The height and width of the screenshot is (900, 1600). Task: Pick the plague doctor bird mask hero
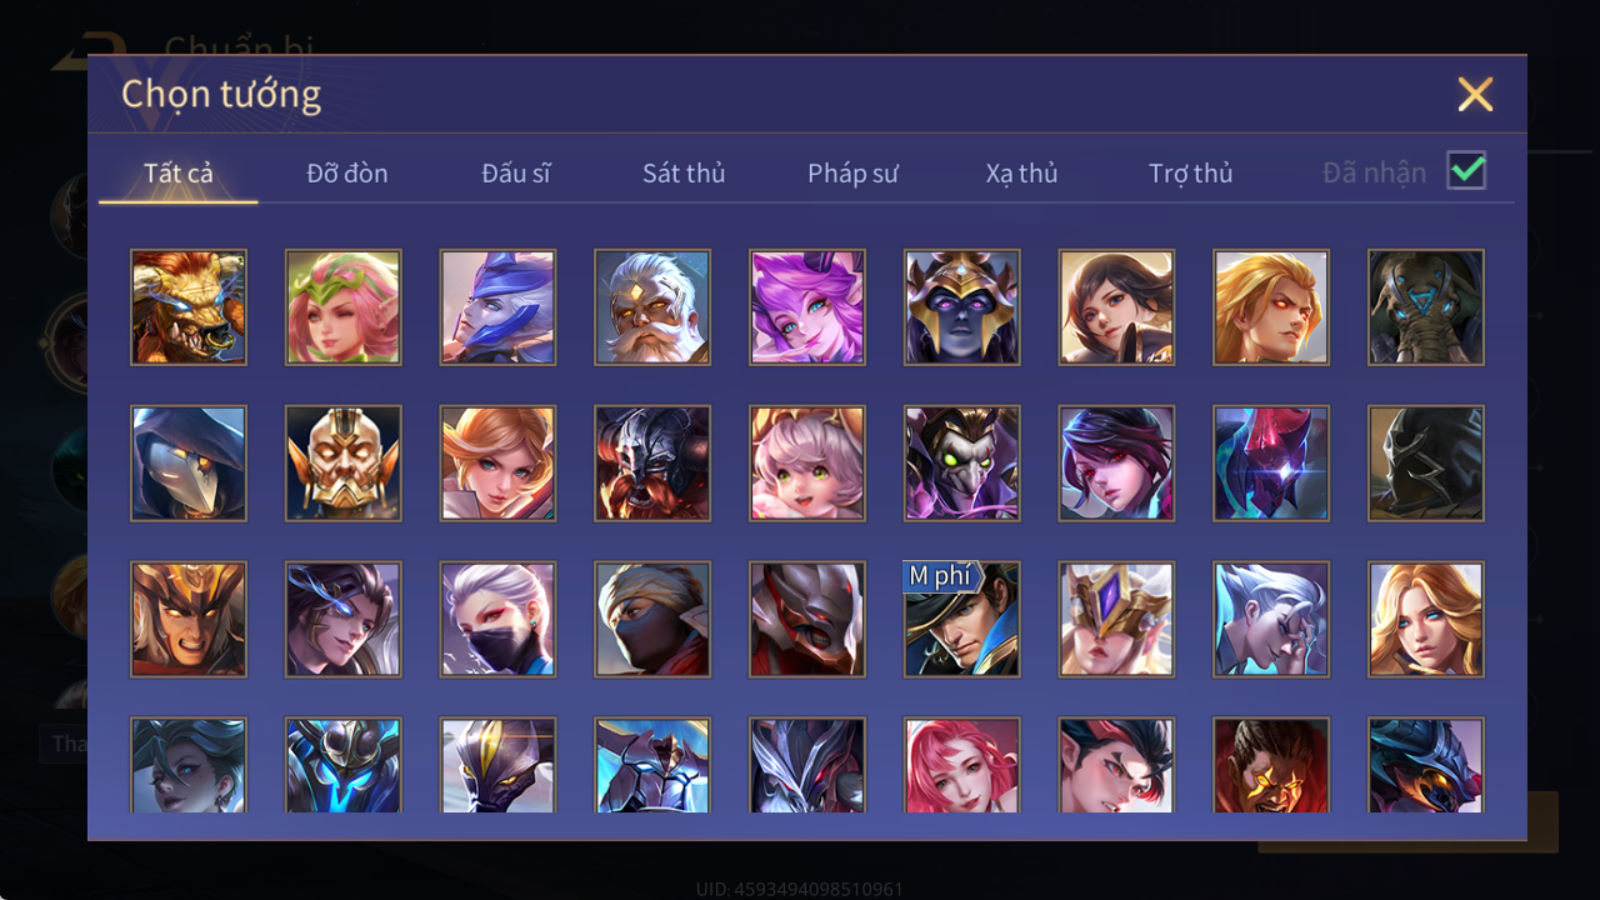(x=188, y=463)
